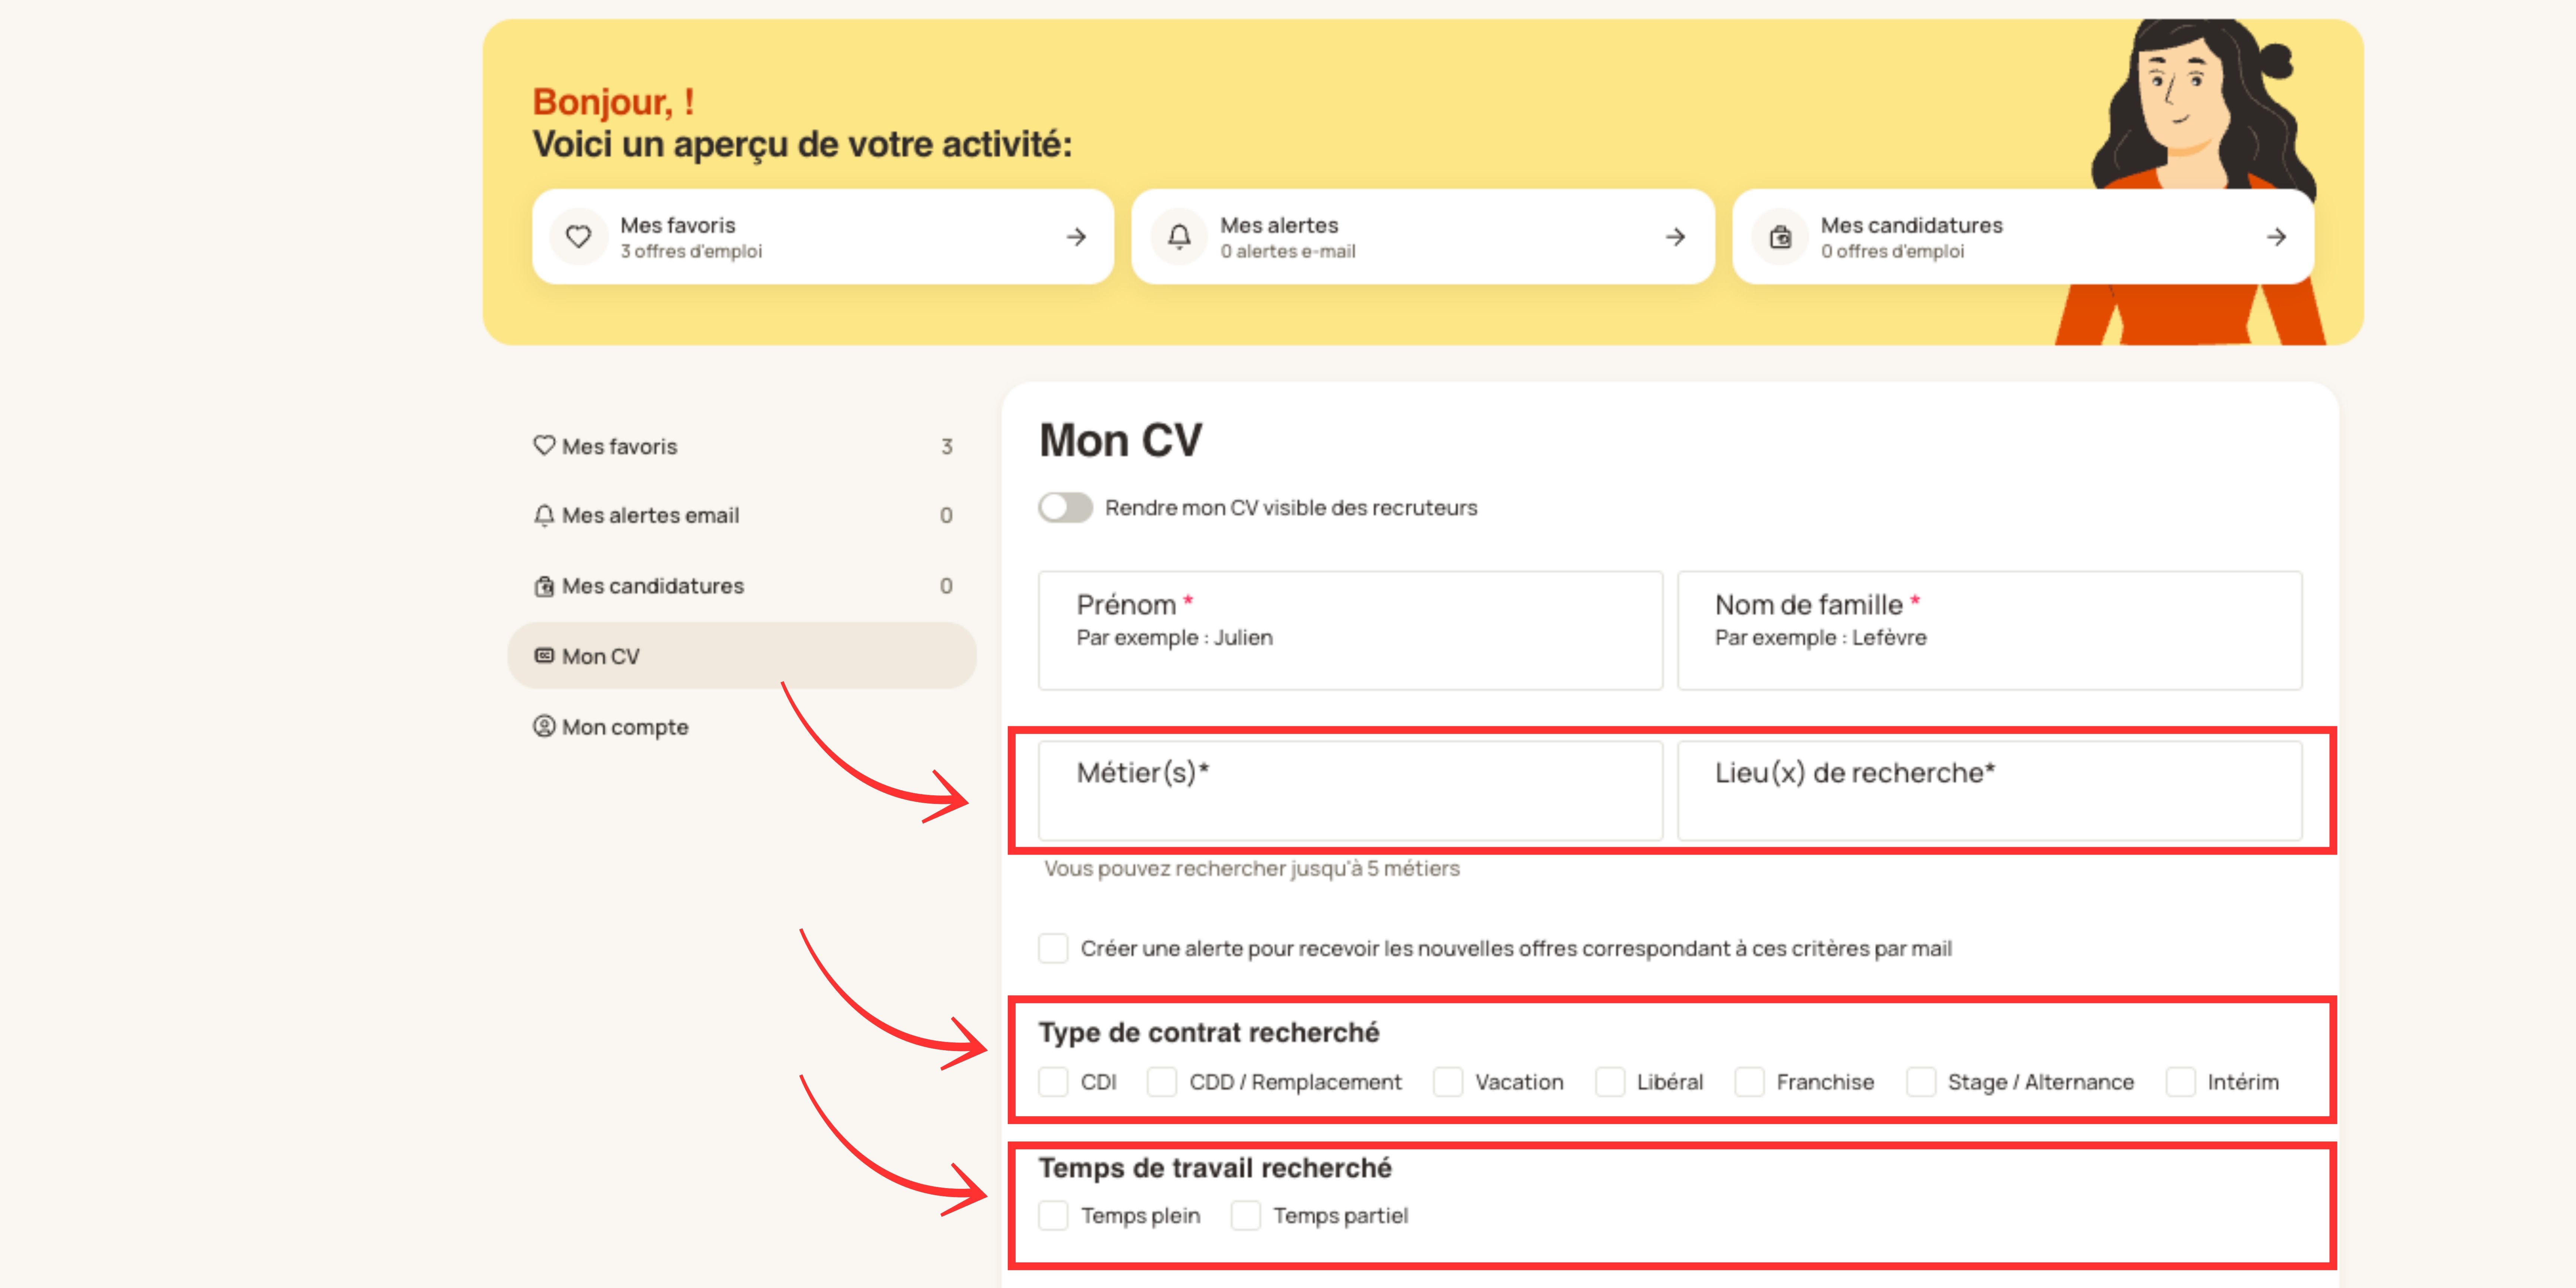Select Stage / Alternance checkbox
The image size is (2576, 1288).
(1920, 1081)
